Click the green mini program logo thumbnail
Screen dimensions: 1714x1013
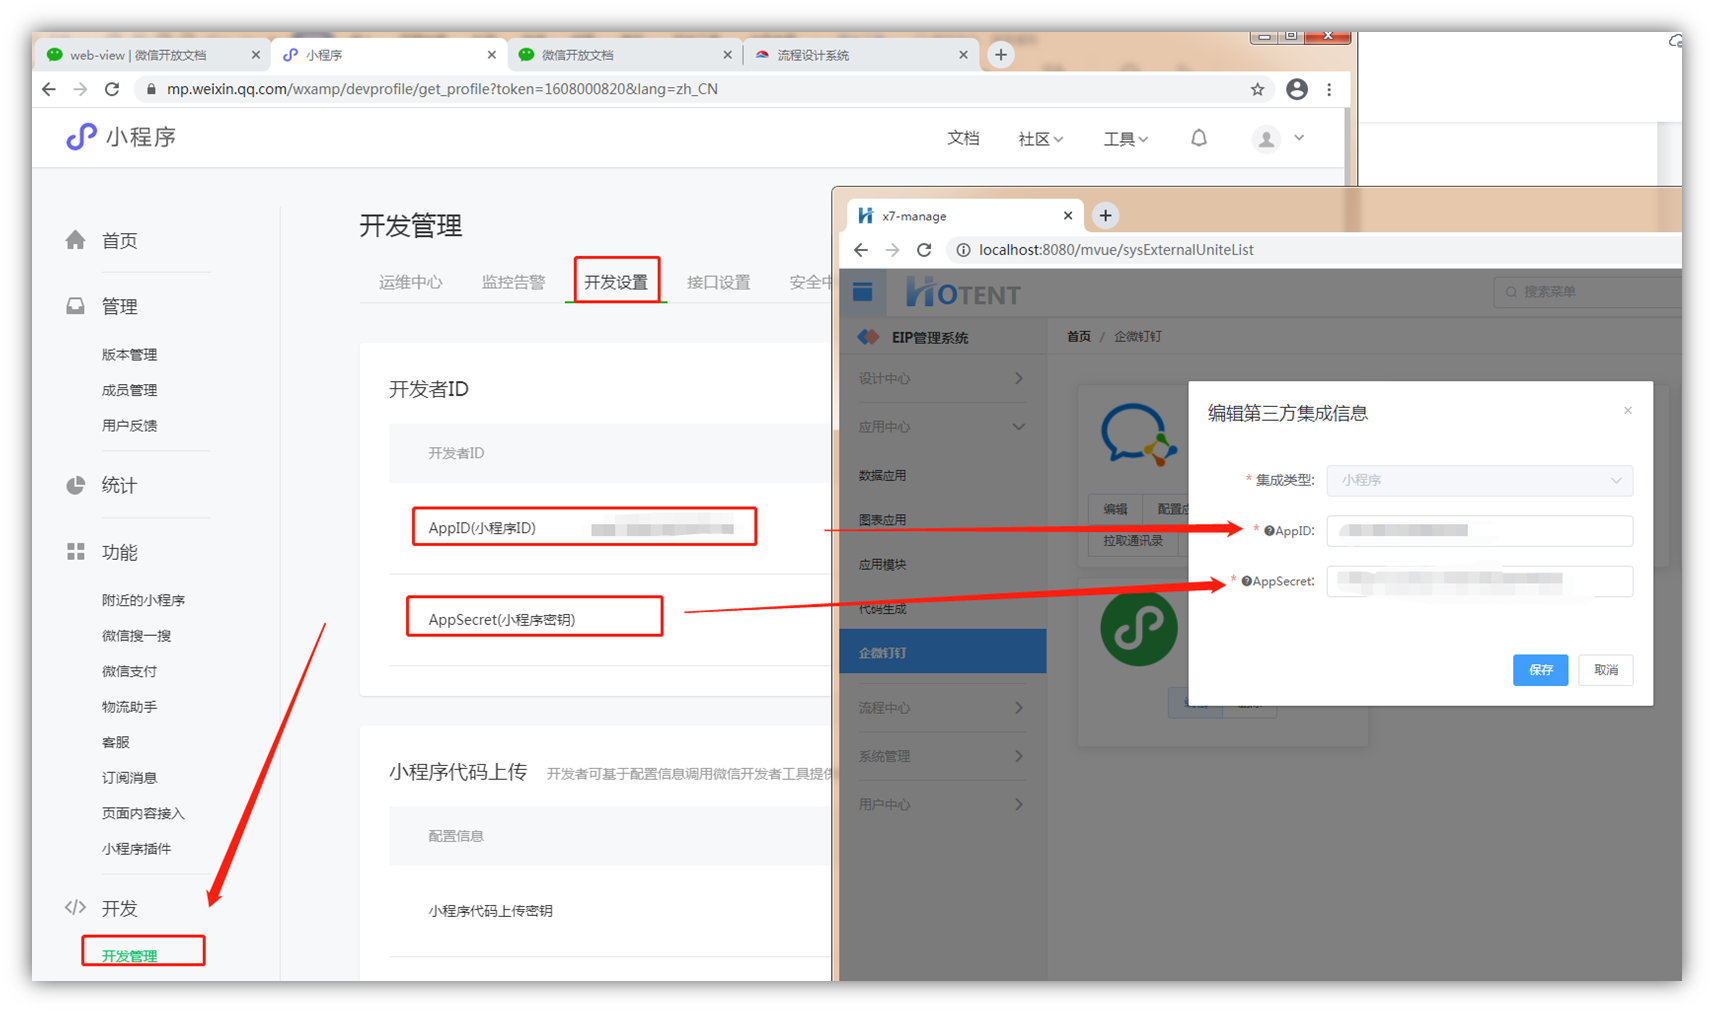click(x=1139, y=627)
